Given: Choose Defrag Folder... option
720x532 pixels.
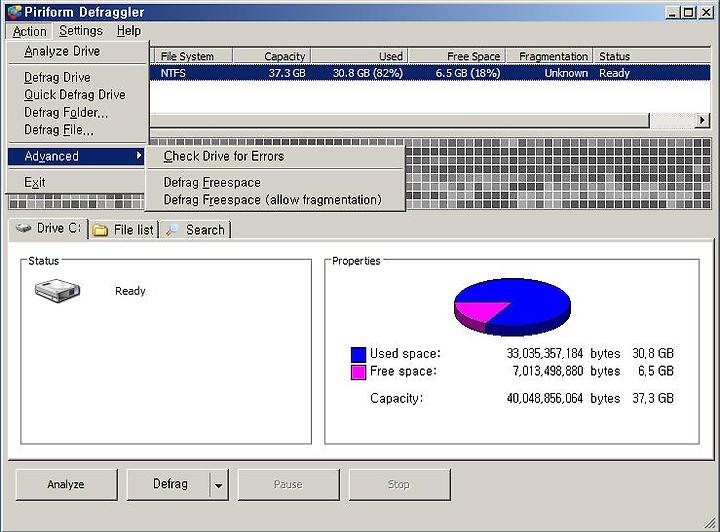Looking at the screenshot, I should (78, 112).
